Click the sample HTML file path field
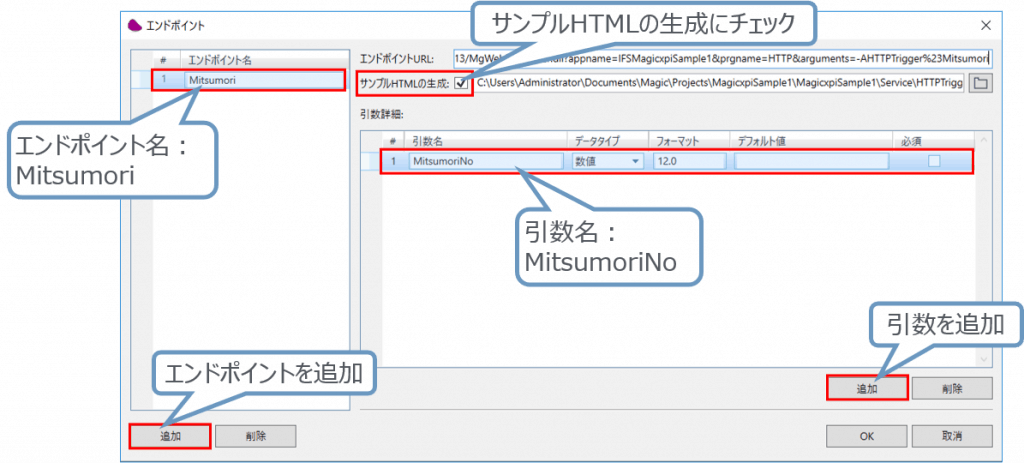1024x463 pixels. click(718, 83)
